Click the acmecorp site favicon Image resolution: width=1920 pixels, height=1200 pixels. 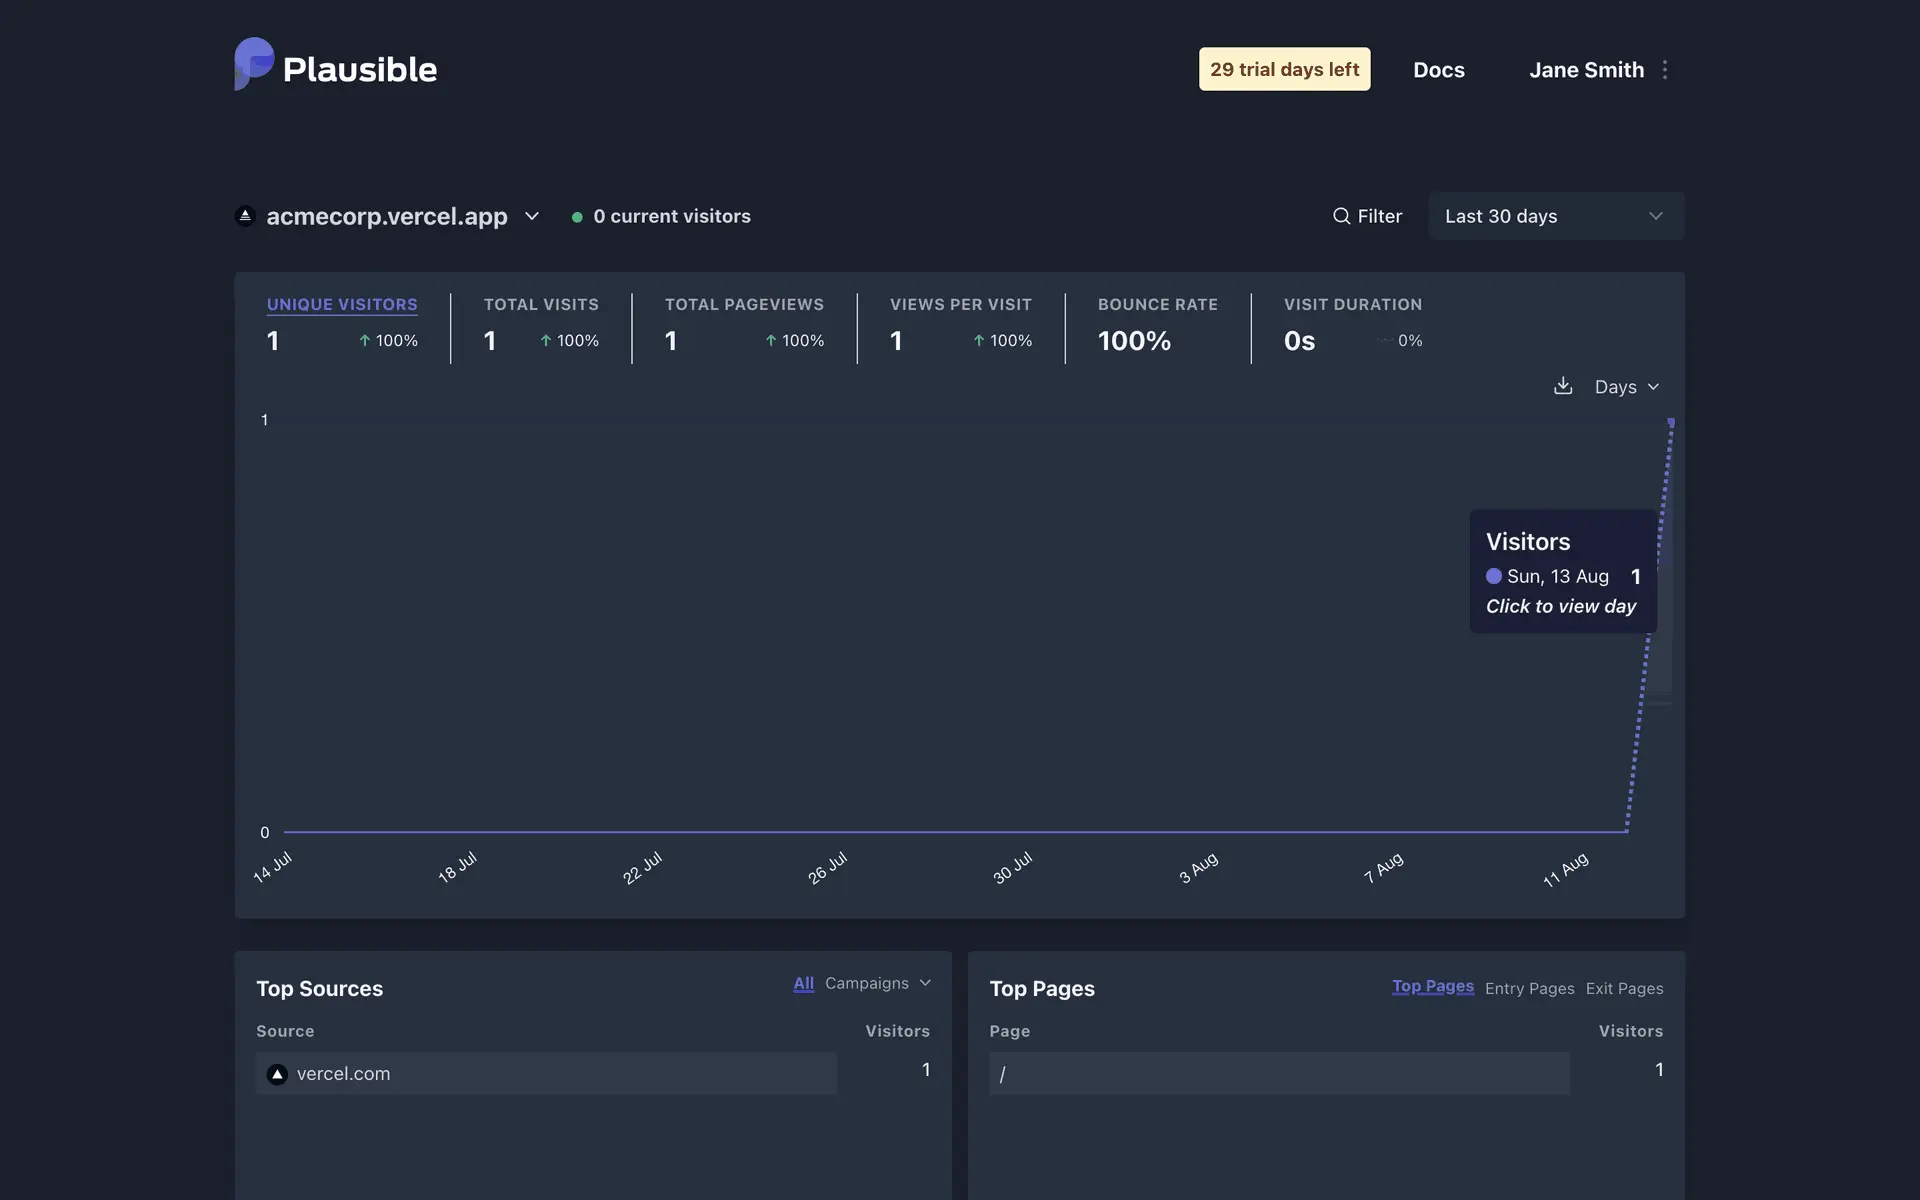[245, 216]
